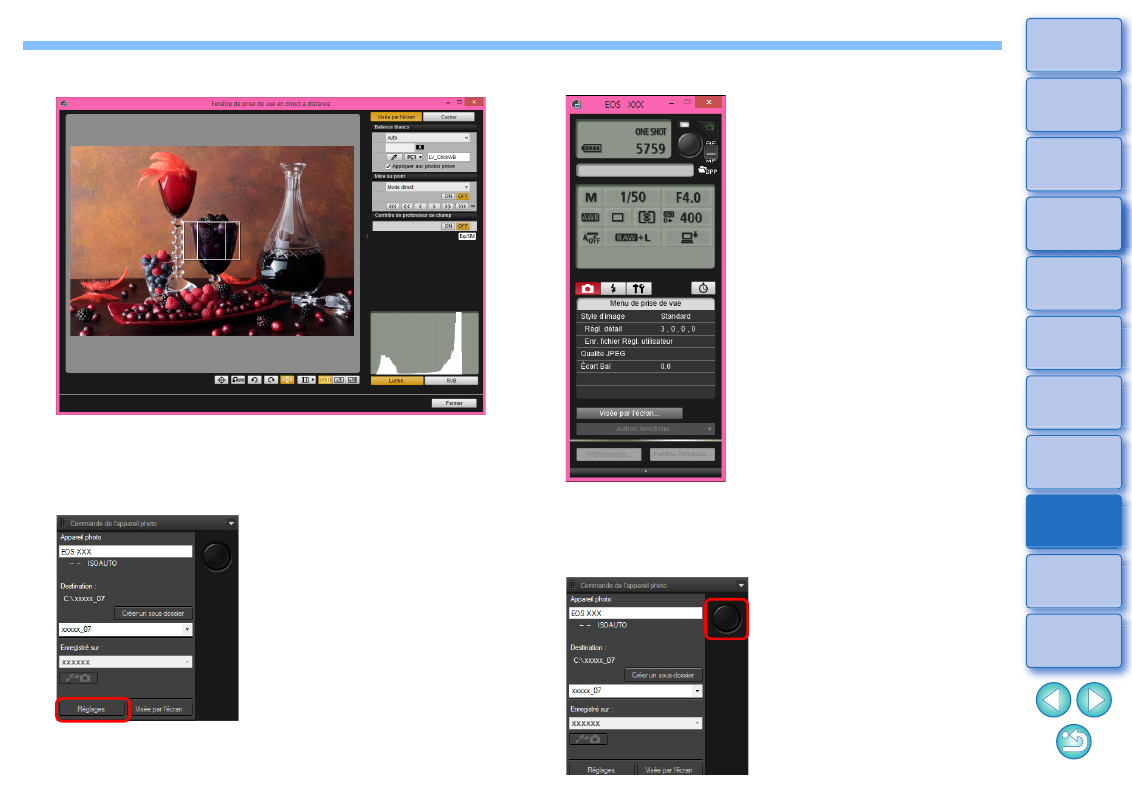Click the Réglages button in the left camera panel

[x=92, y=709]
